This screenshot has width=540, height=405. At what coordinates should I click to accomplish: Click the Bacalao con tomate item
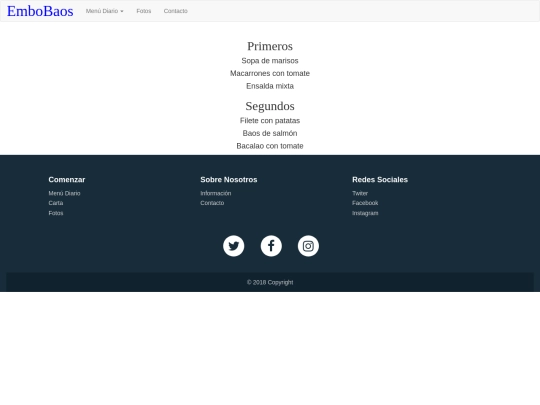tap(270, 146)
